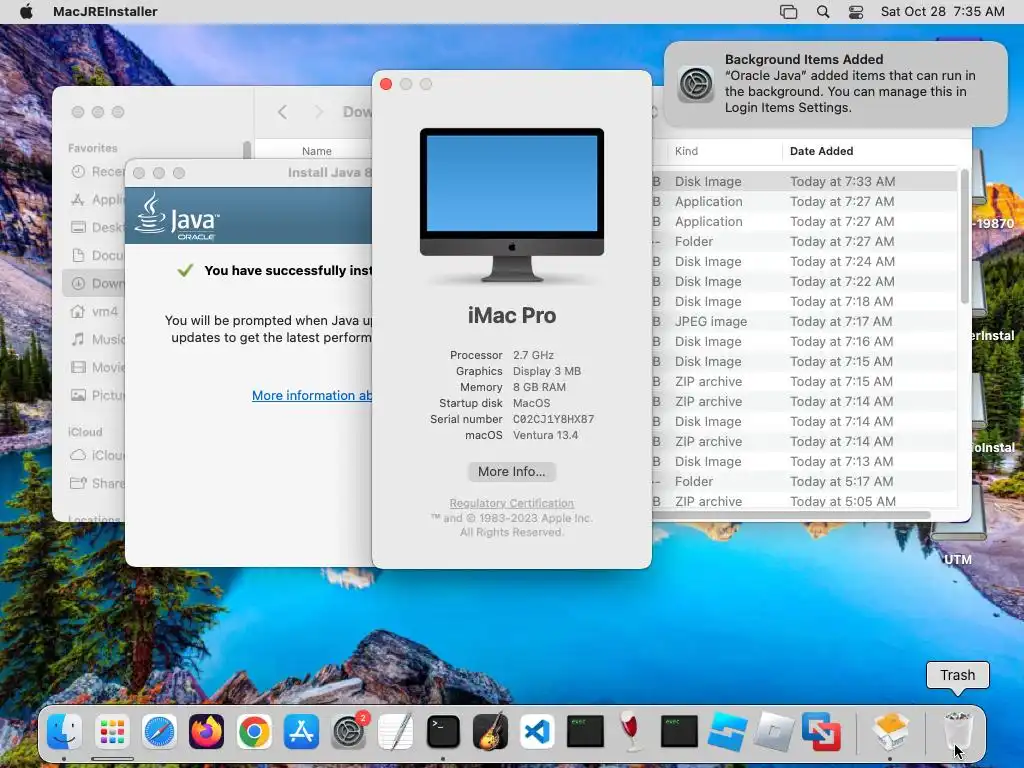
Task: Open GarageBand guitar icon in Dock
Action: tap(490, 731)
